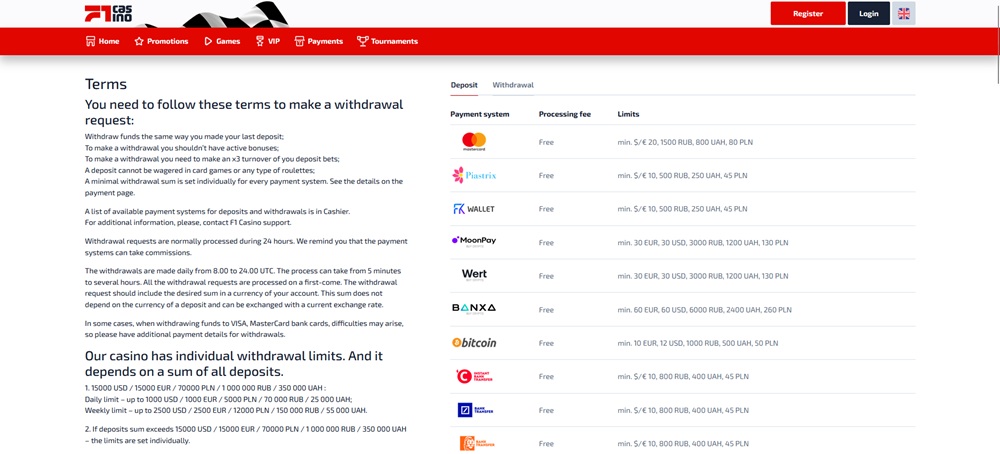1000x454 pixels.
Task: Visit the VIP page
Action: coord(267,41)
